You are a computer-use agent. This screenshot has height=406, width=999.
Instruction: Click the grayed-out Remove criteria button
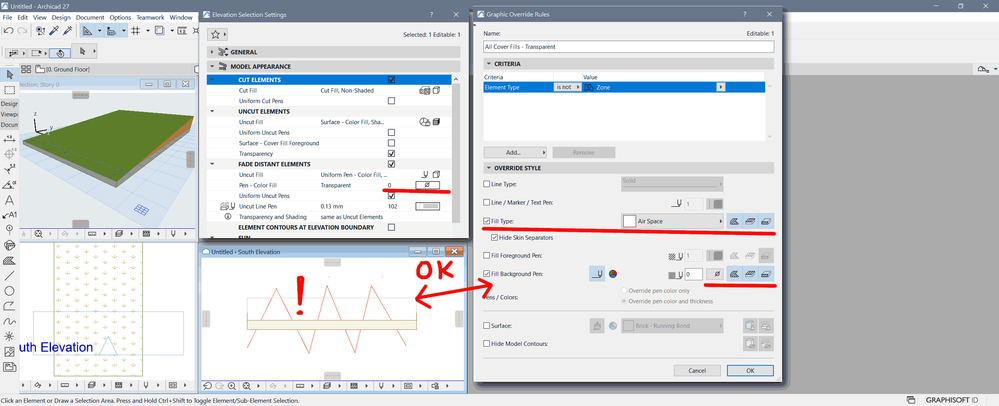click(584, 152)
